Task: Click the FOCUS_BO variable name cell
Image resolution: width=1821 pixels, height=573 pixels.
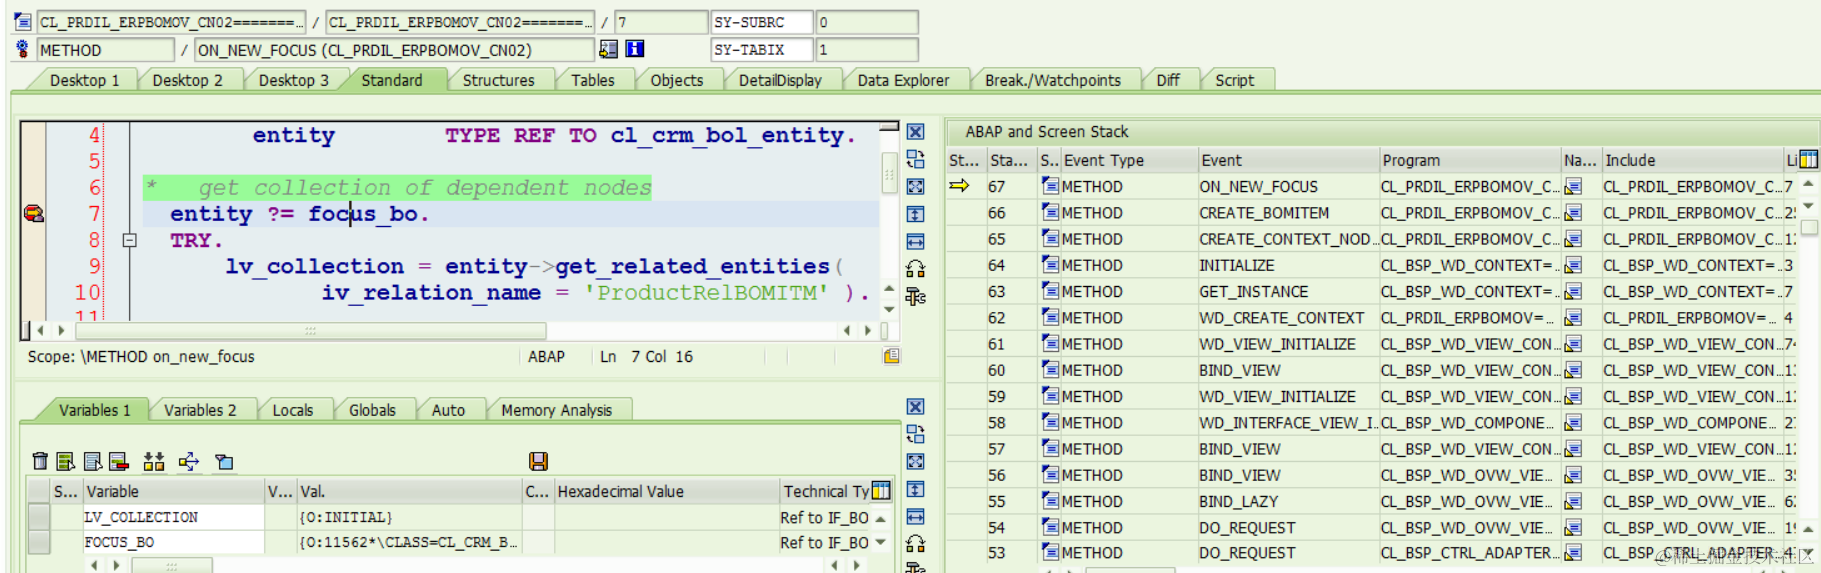Action: coord(172,542)
